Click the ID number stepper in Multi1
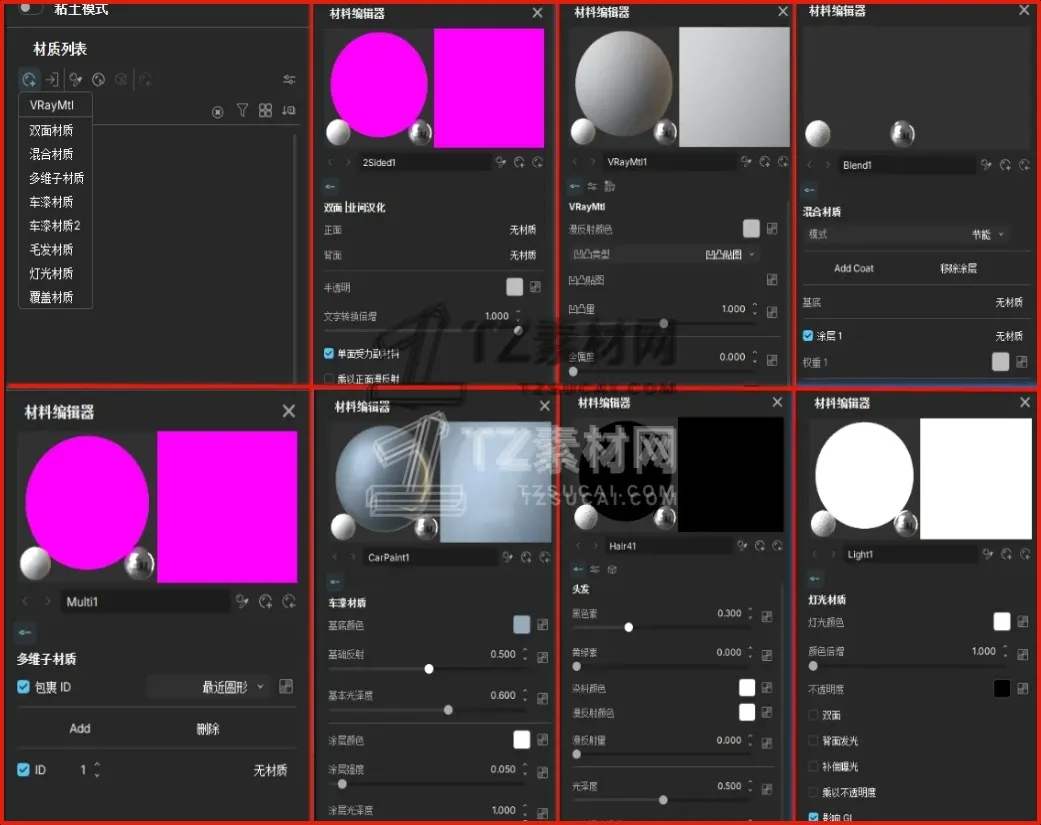This screenshot has width=1041, height=825. click(98, 769)
